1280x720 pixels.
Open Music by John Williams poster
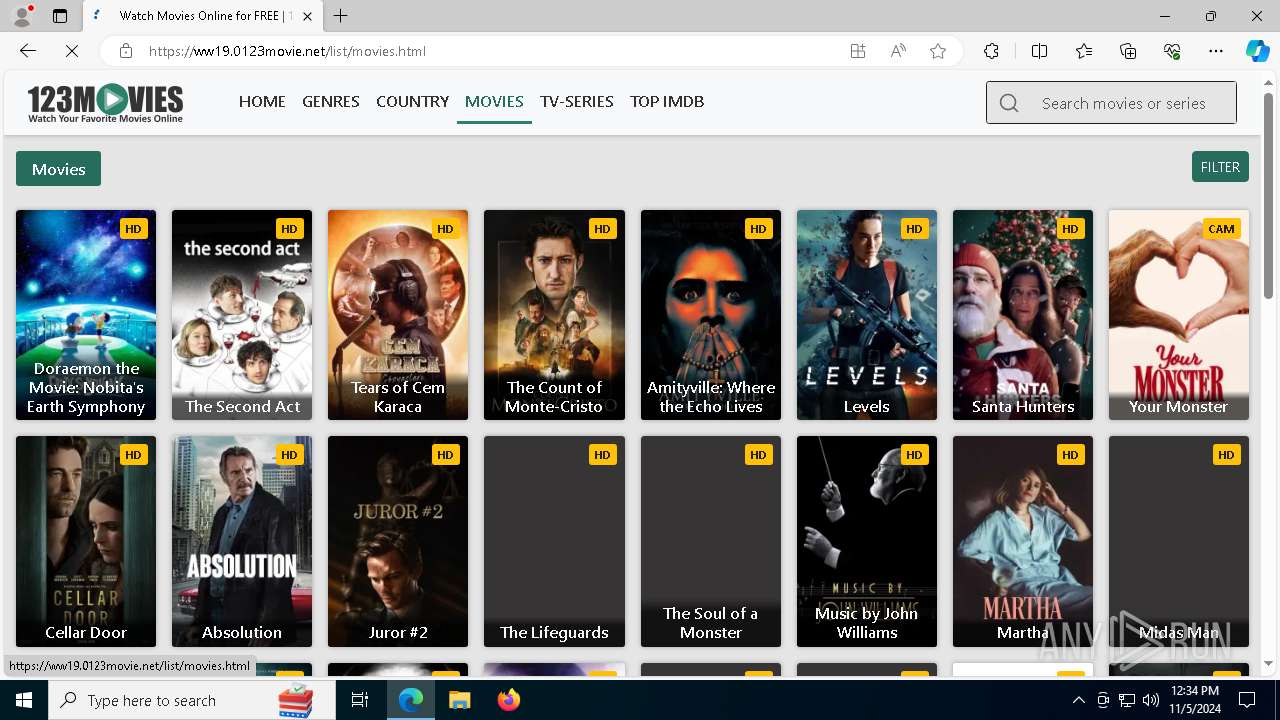coord(867,541)
